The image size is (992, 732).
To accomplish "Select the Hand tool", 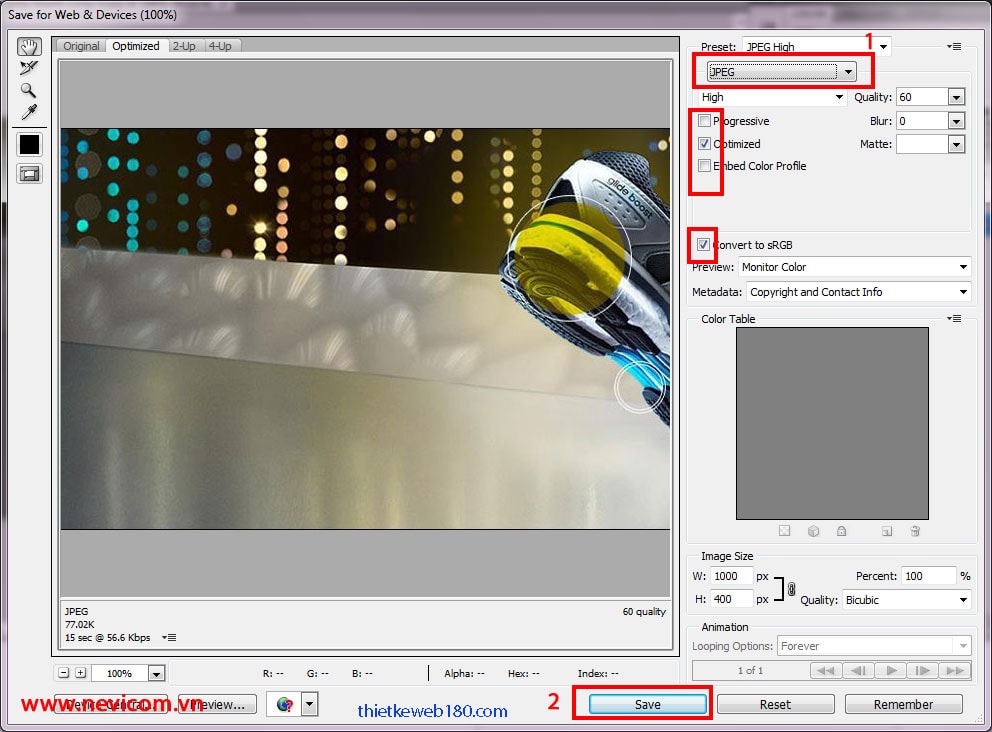I will coord(29,47).
